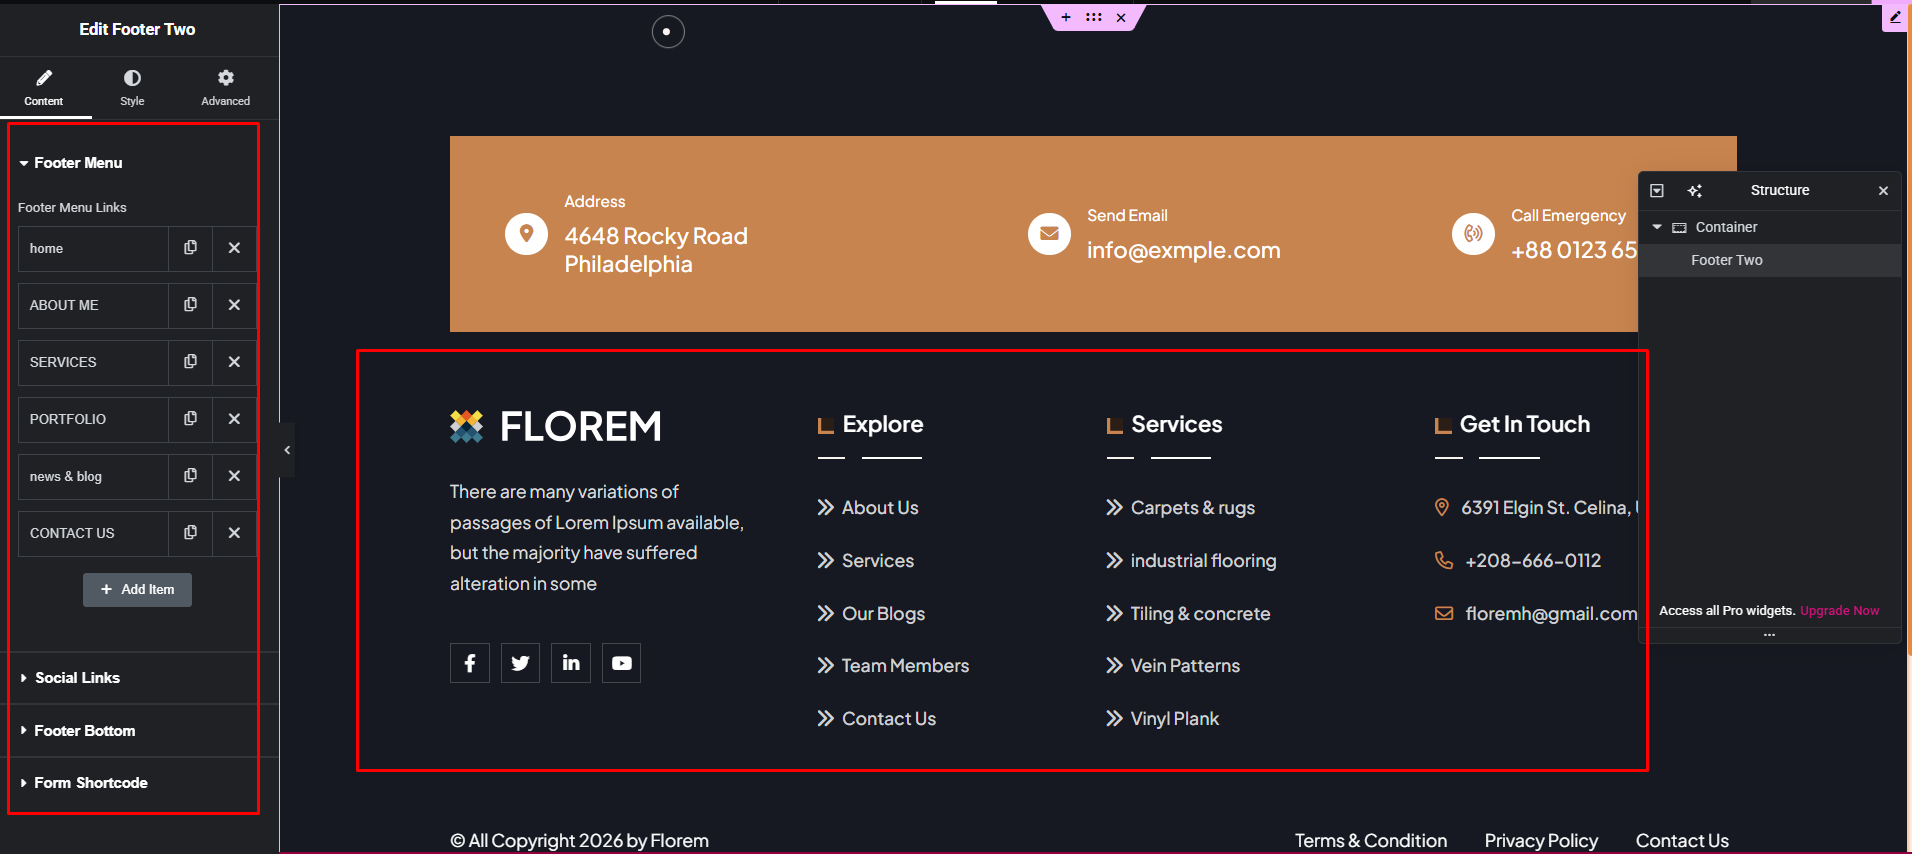This screenshot has width=1912, height=854.
Task: Open the Advanced tab
Action: (225, 87)
